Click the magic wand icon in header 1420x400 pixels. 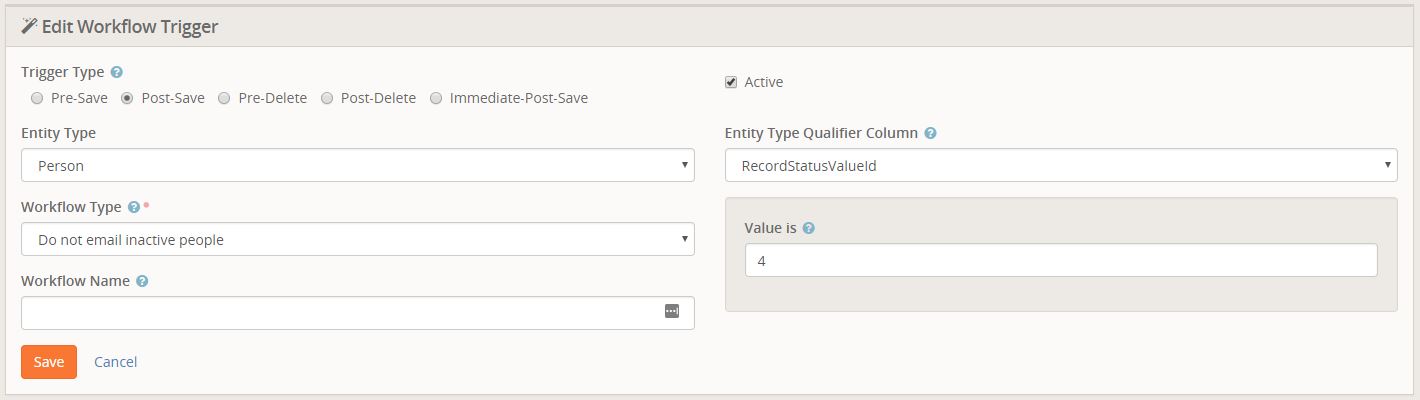coord(29,26)
